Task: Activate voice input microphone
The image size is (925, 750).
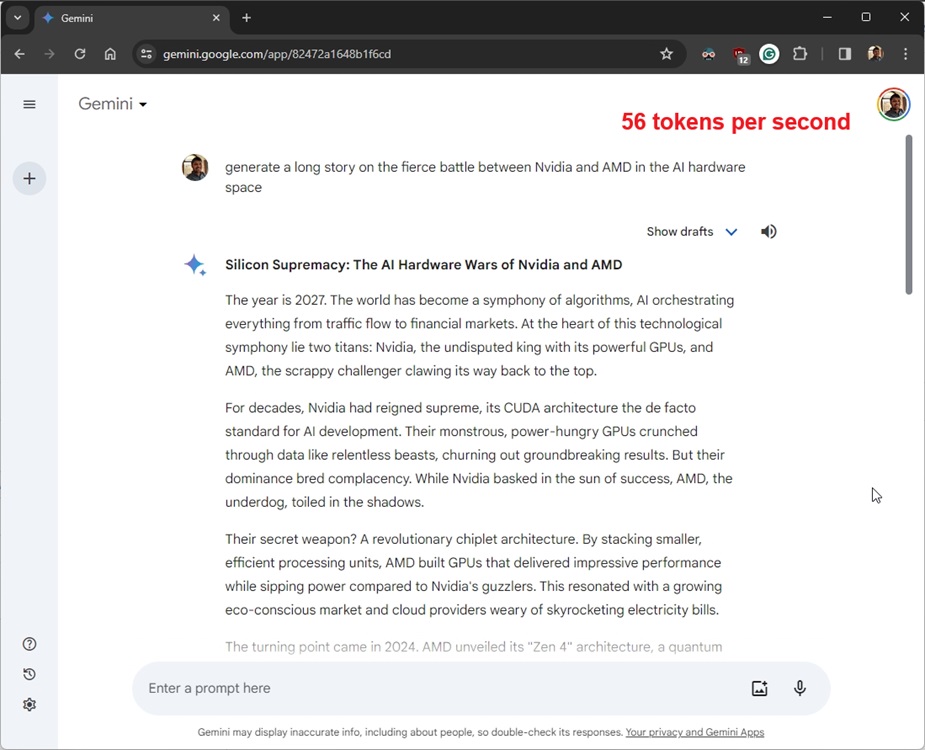Action: pyautogui.click(x=799, y=688)
